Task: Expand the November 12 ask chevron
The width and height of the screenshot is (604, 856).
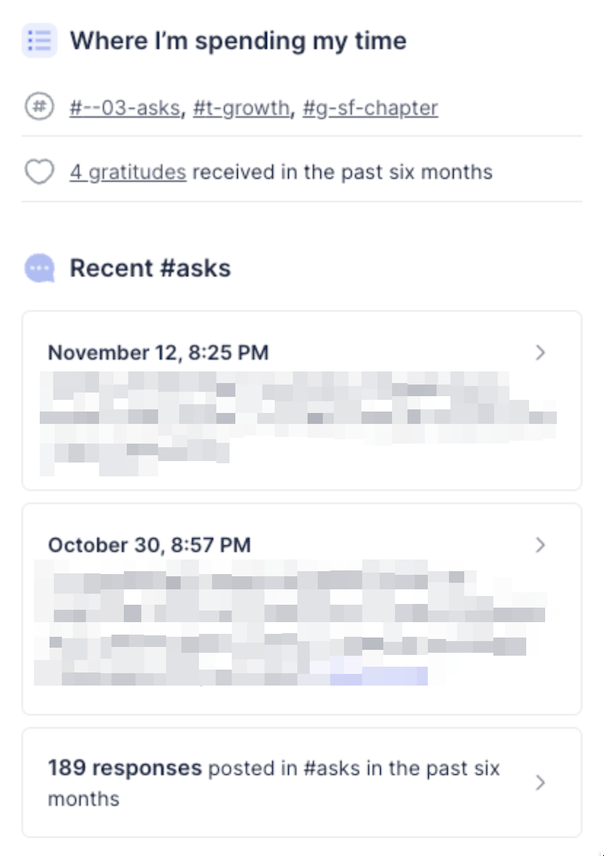Action: [x=540, y=352]
